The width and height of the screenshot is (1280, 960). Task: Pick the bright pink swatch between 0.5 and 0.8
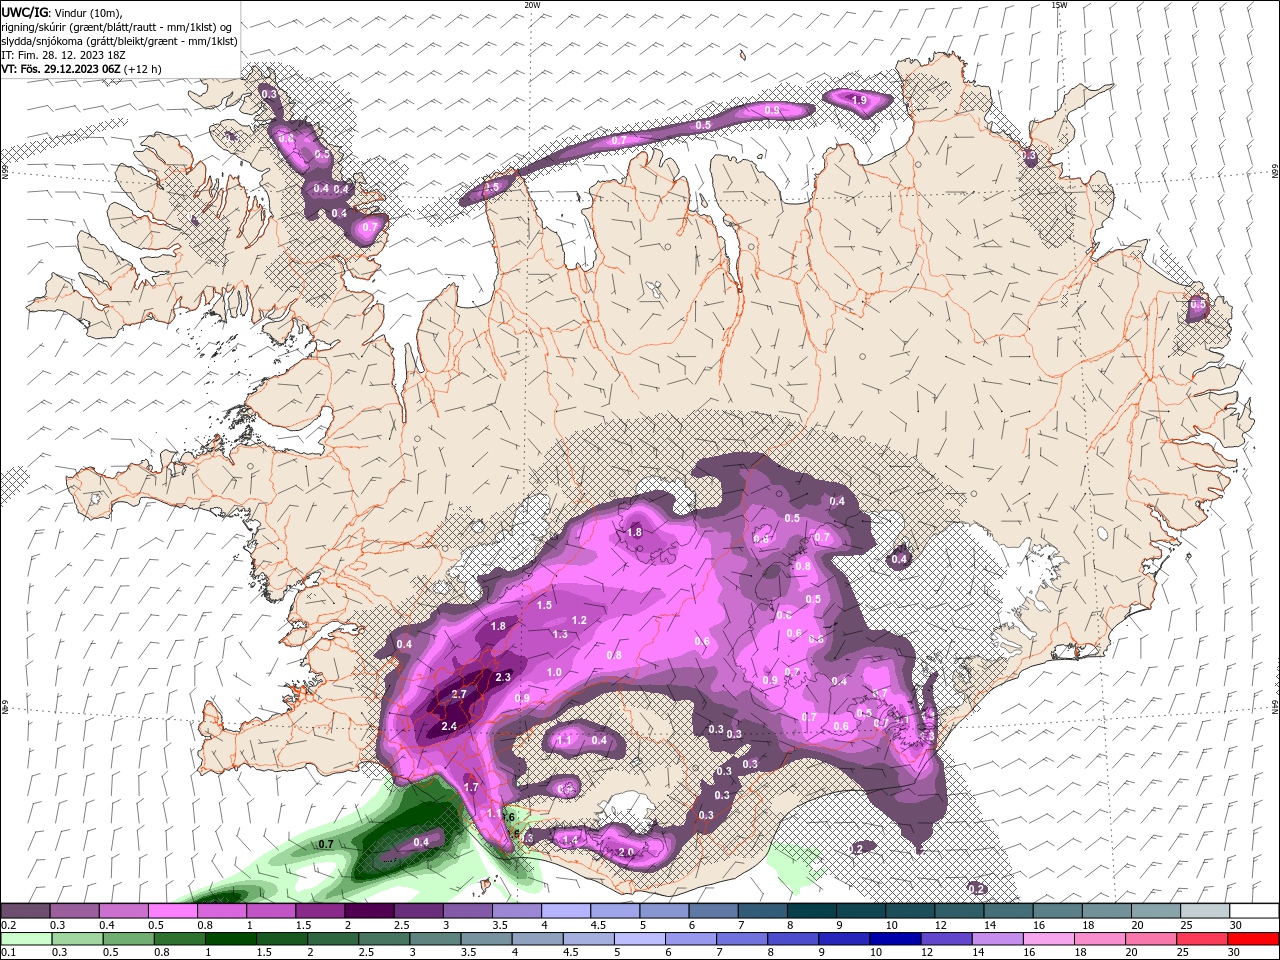click(172, 911)
